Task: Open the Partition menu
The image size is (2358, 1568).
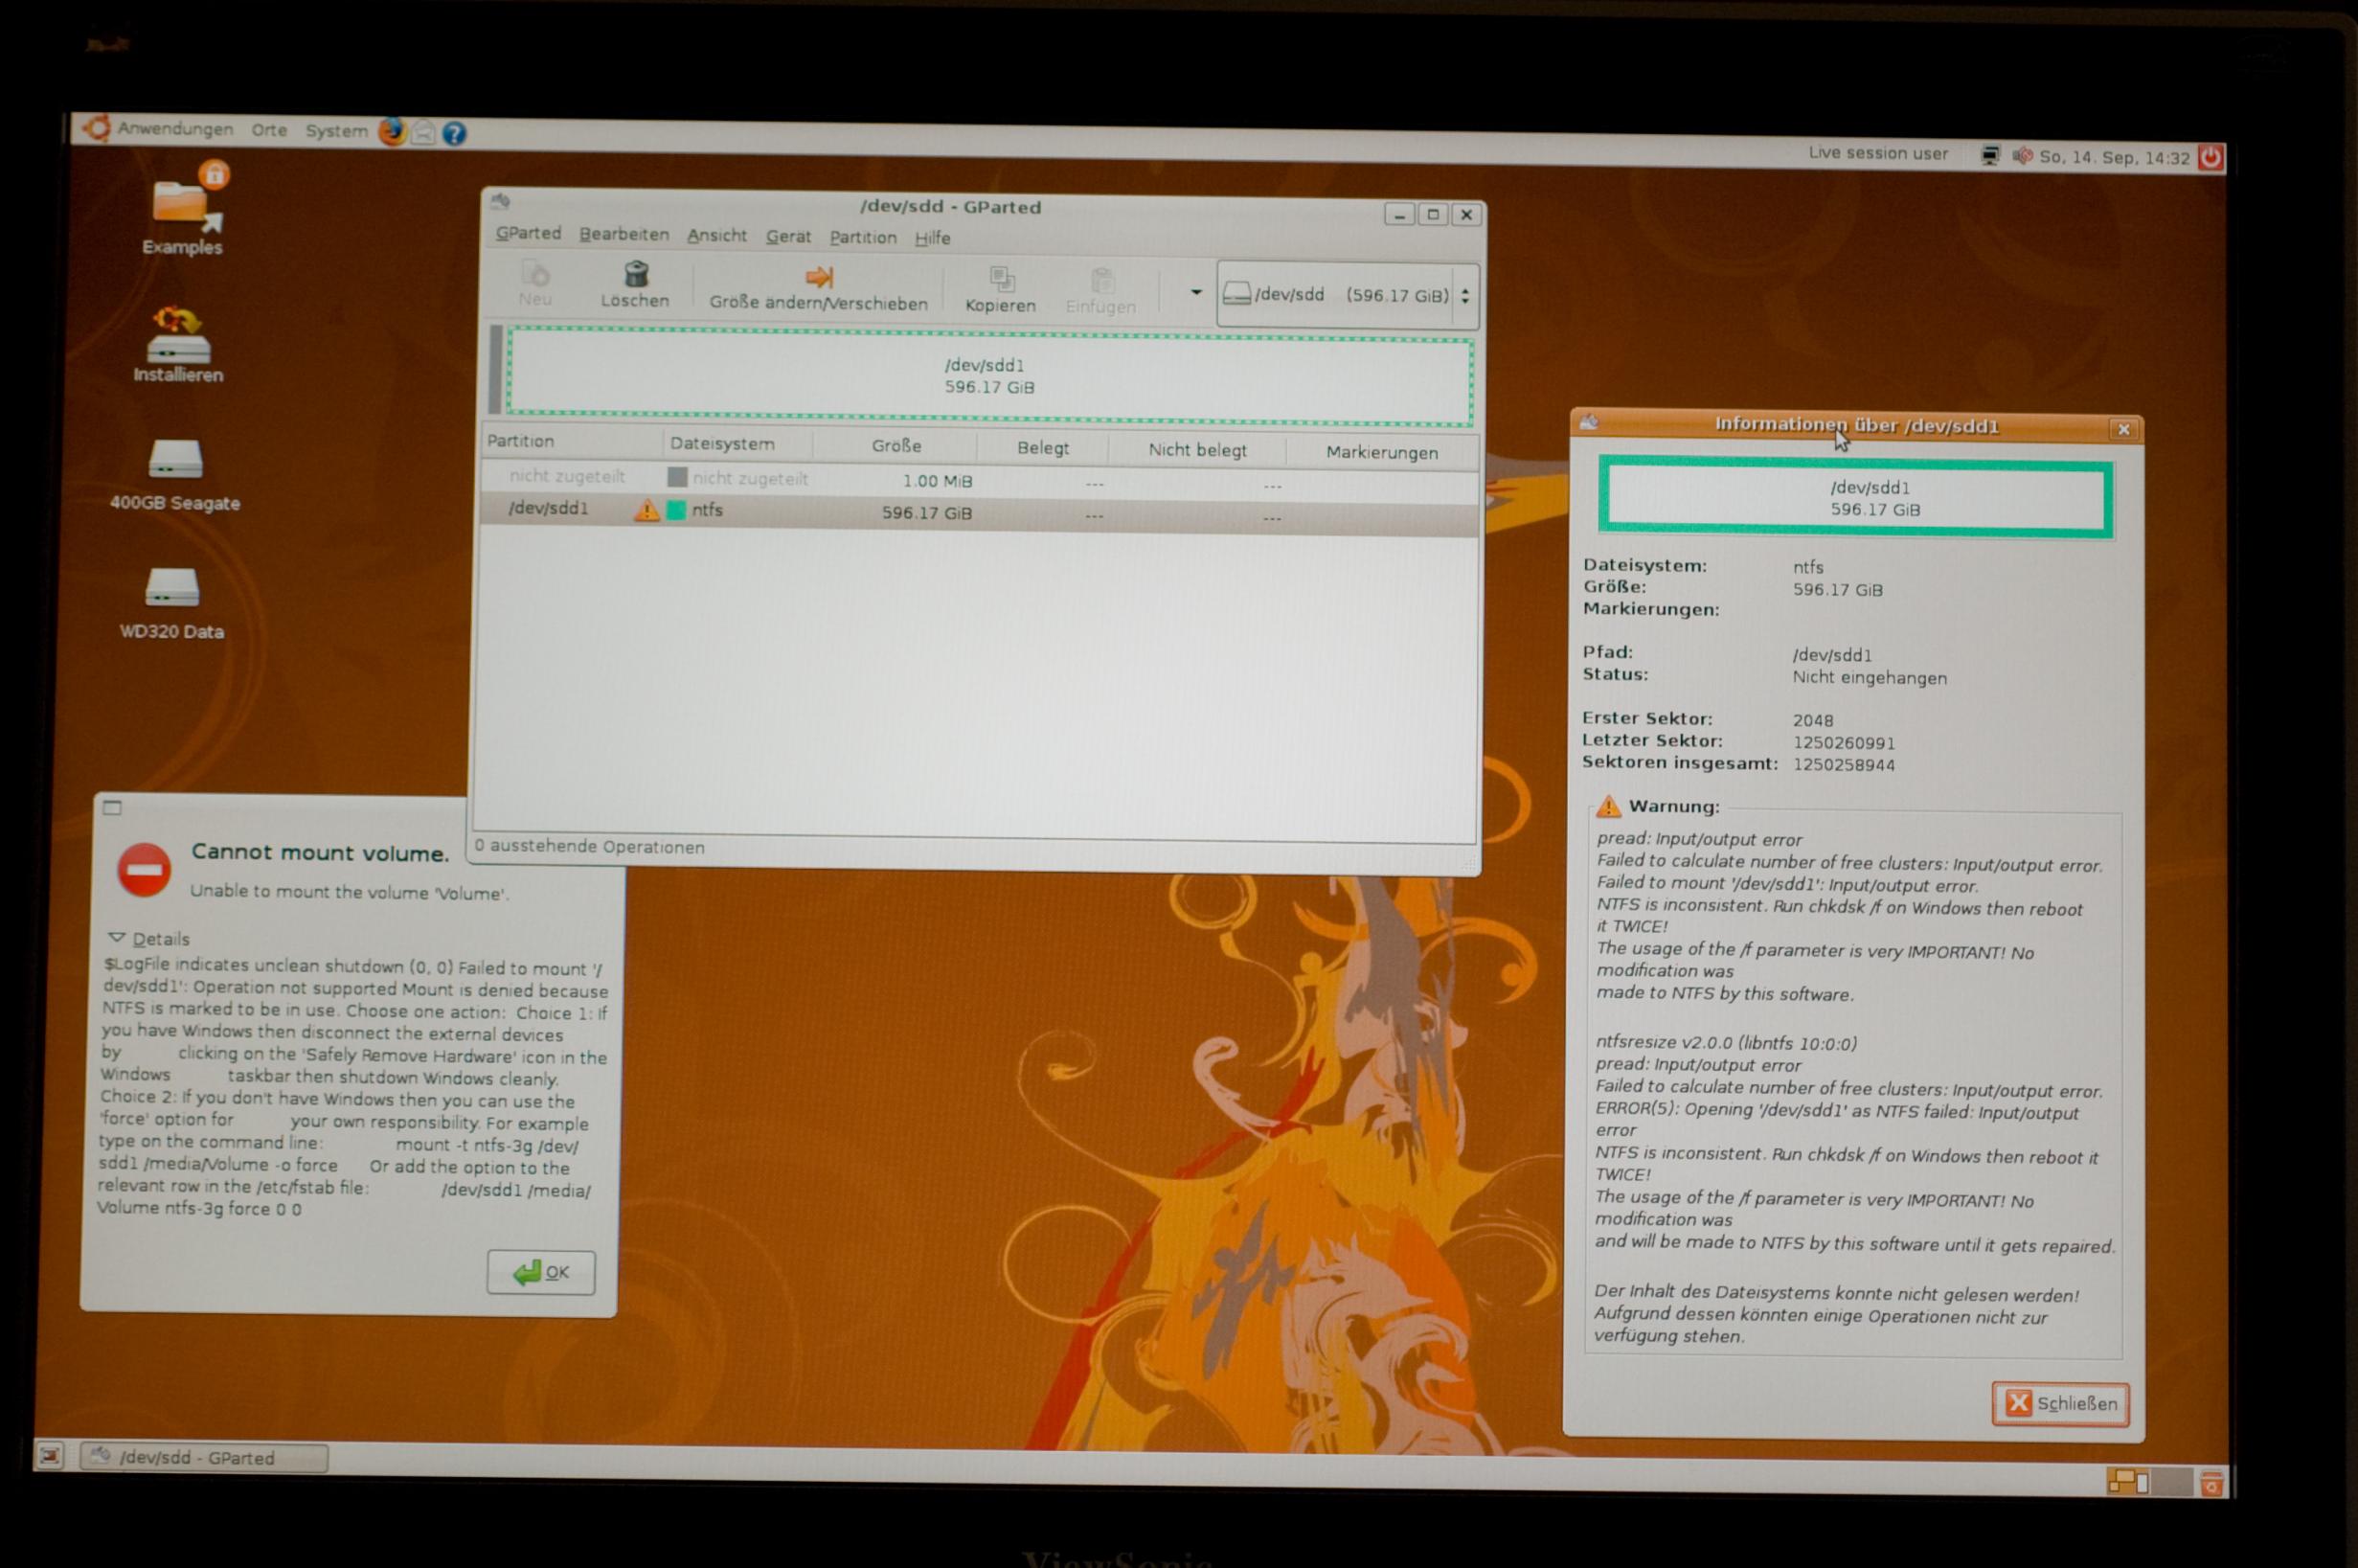Action: [862, 237]
